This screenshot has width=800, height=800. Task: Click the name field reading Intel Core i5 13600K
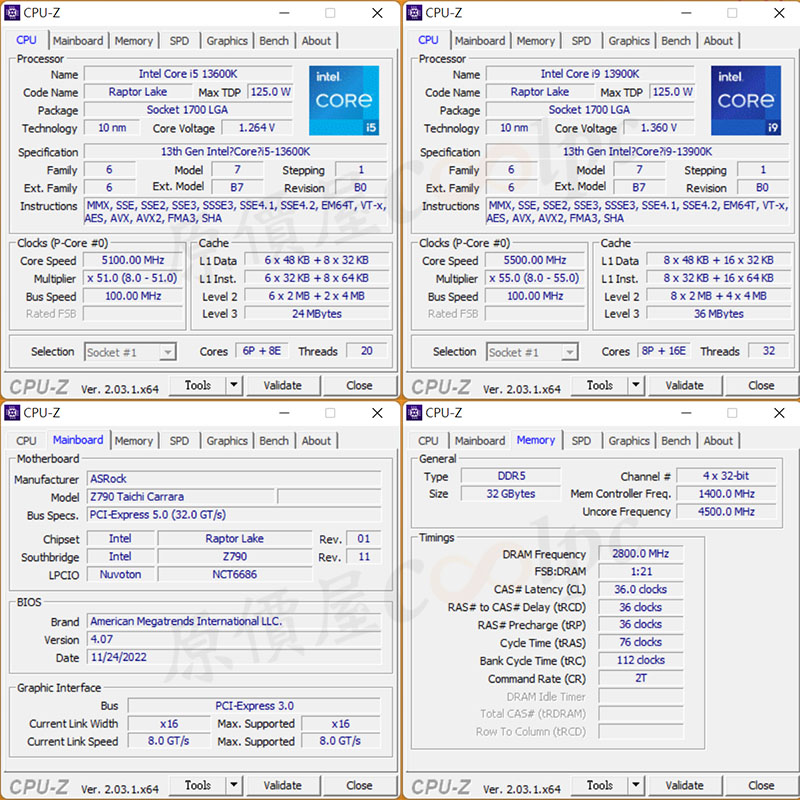pyautogui.click(x=188, y=74)
